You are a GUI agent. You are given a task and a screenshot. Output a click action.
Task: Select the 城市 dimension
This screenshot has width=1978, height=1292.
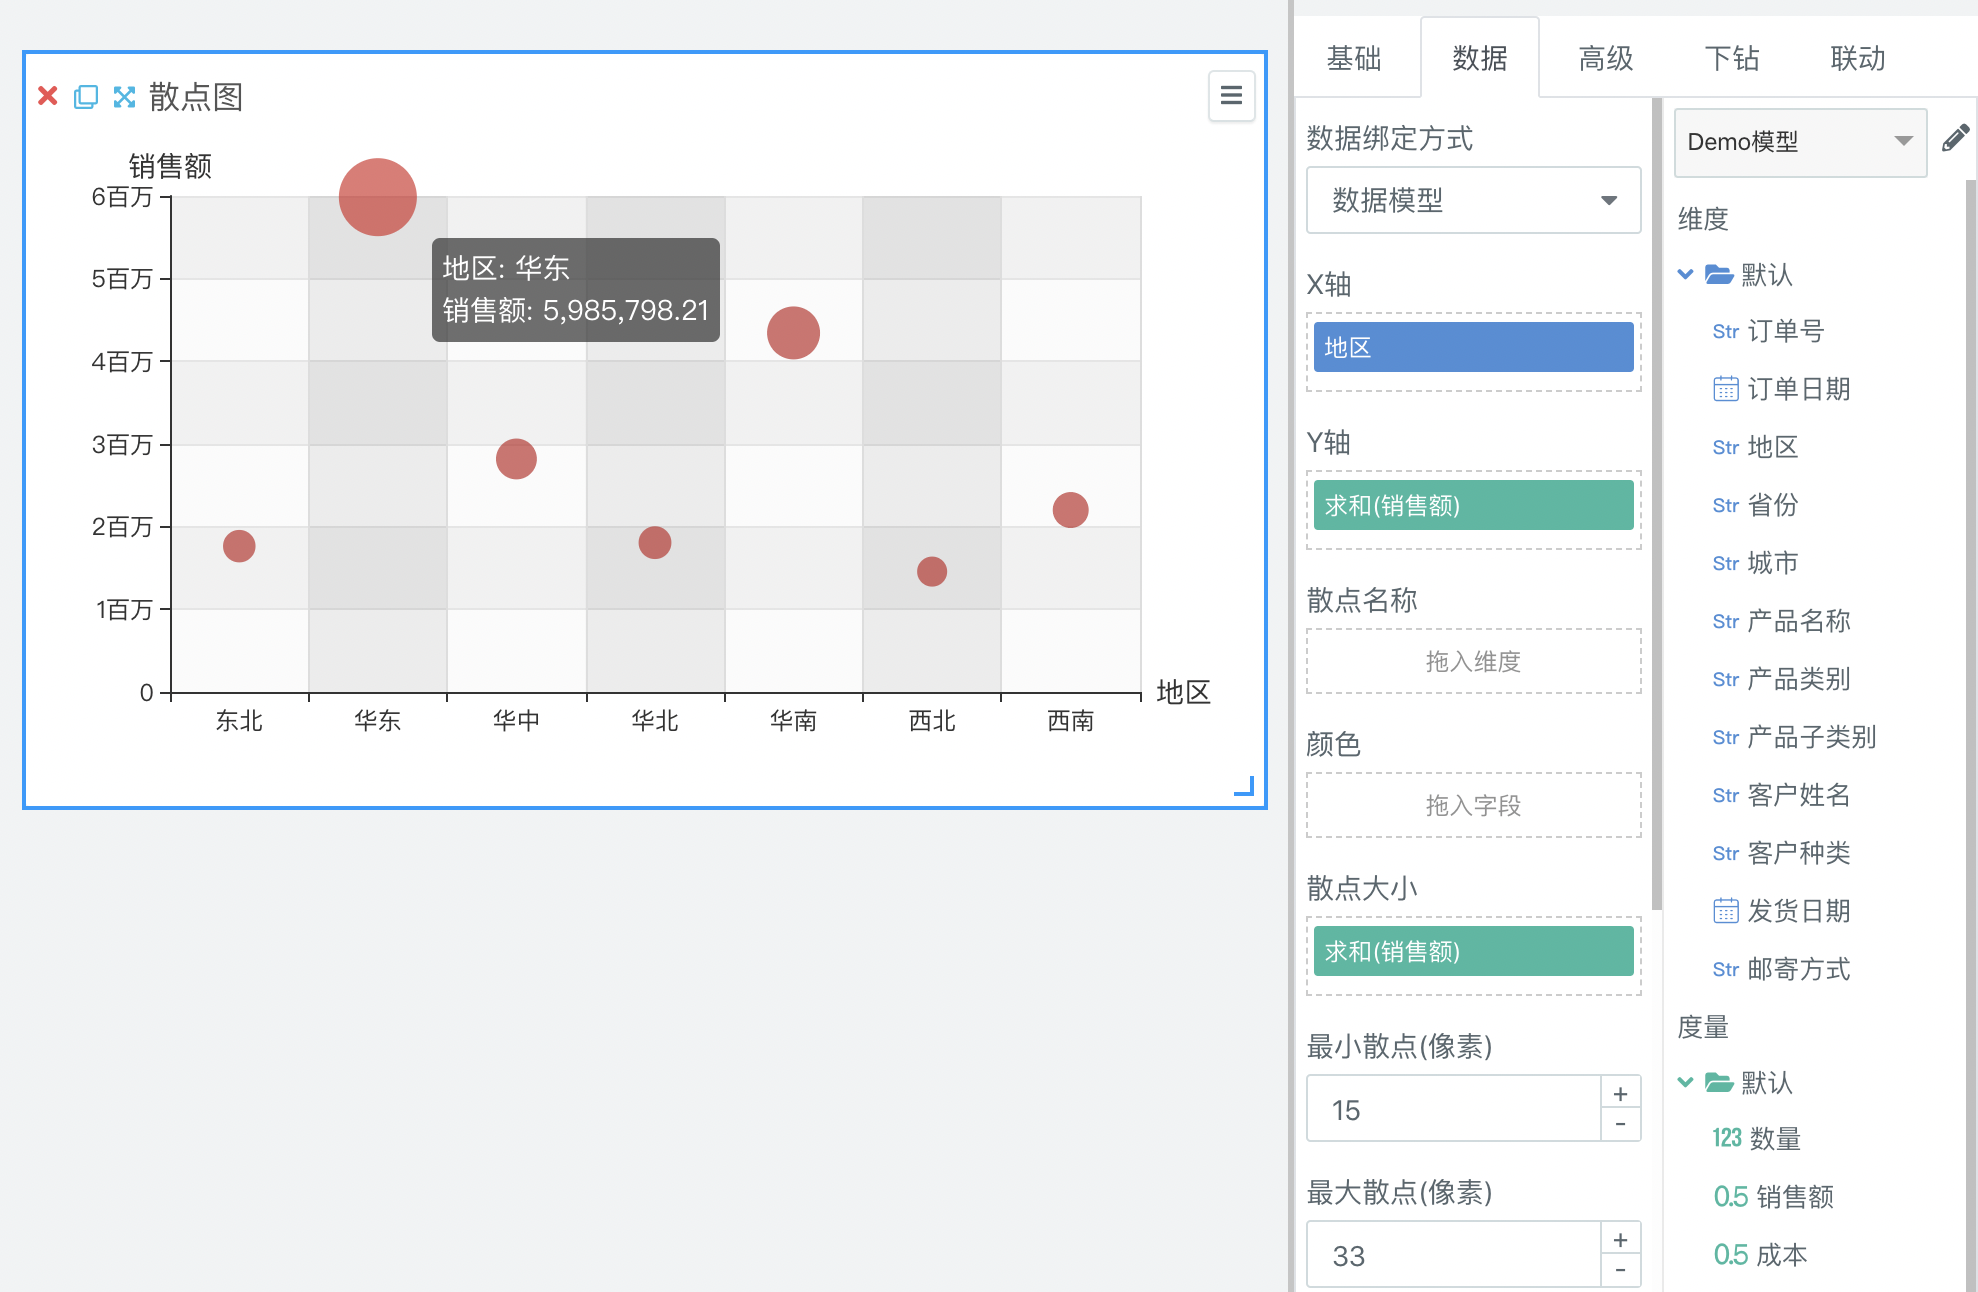click(x=1772, y=563)
